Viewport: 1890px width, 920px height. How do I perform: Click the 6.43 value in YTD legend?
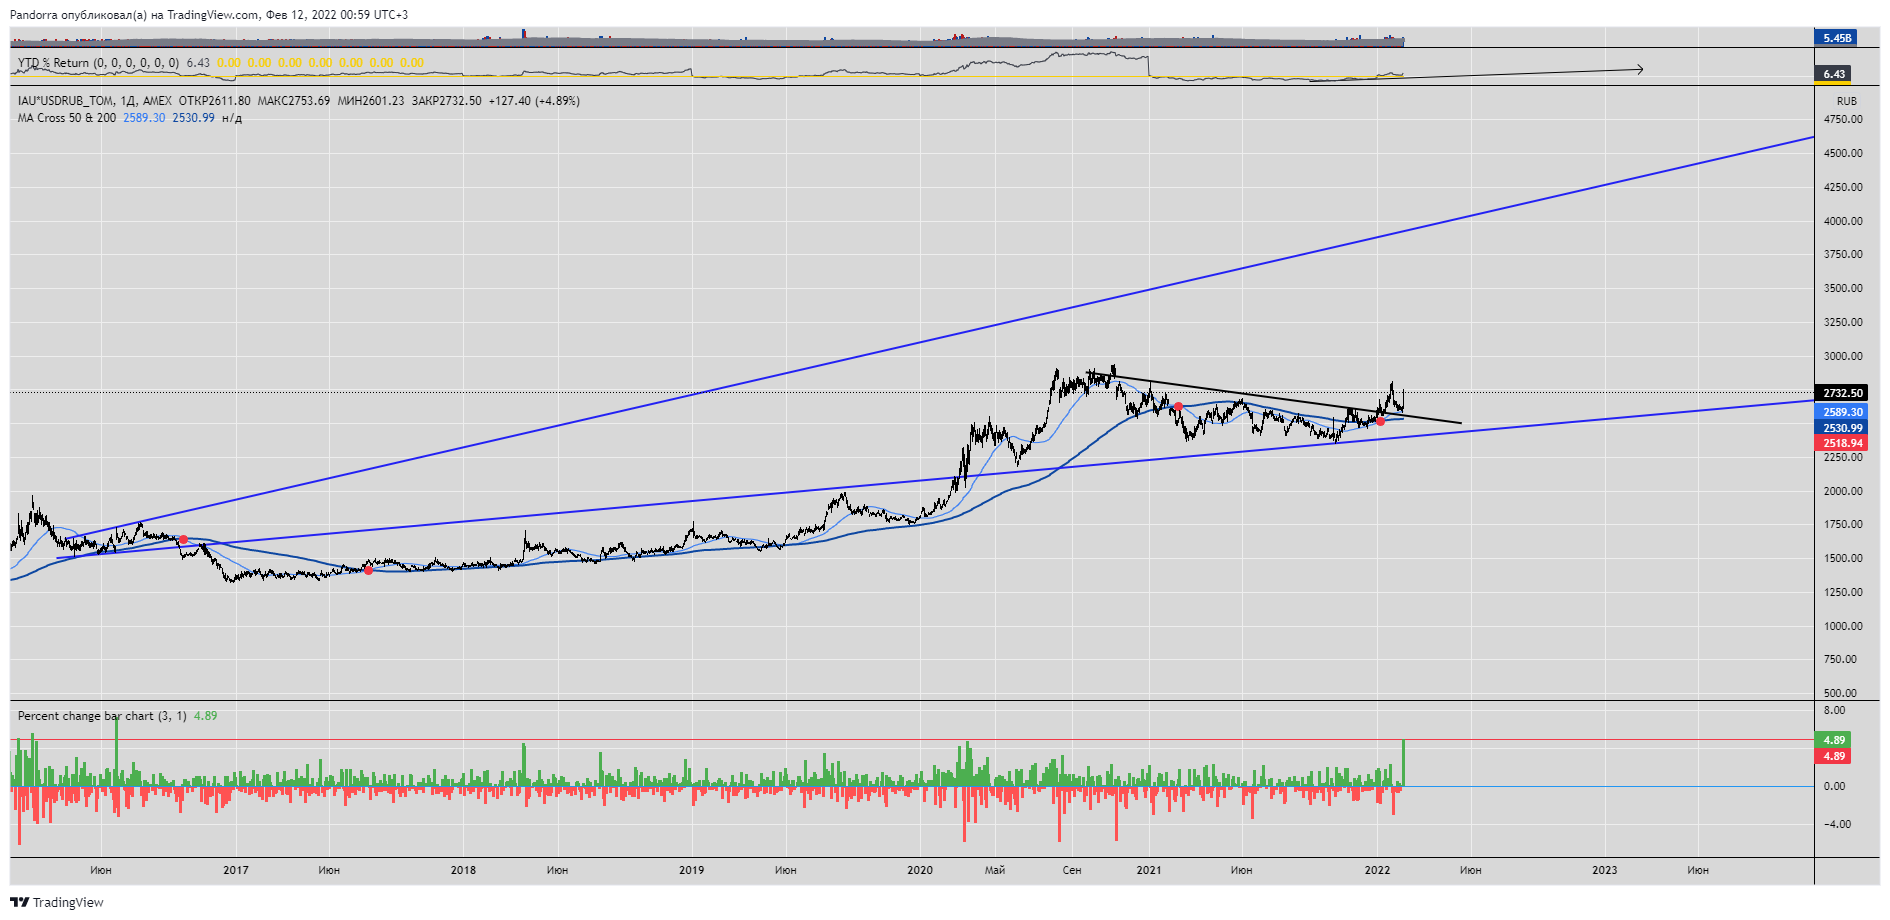click(x=198, y=63)
